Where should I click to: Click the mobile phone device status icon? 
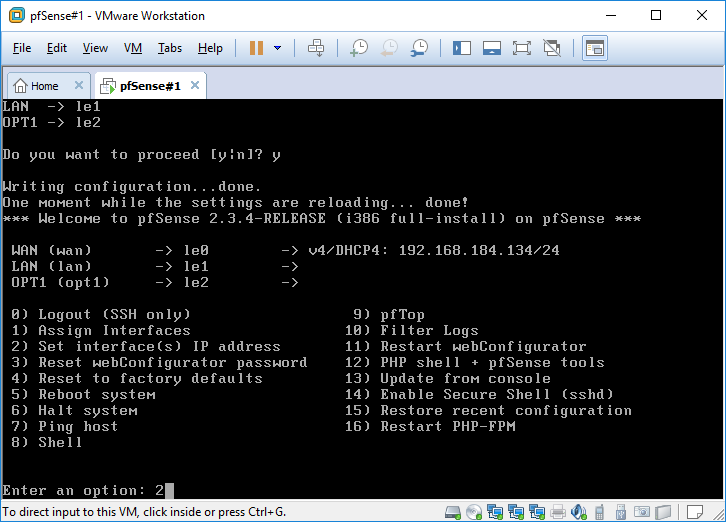tap(599, 512)
